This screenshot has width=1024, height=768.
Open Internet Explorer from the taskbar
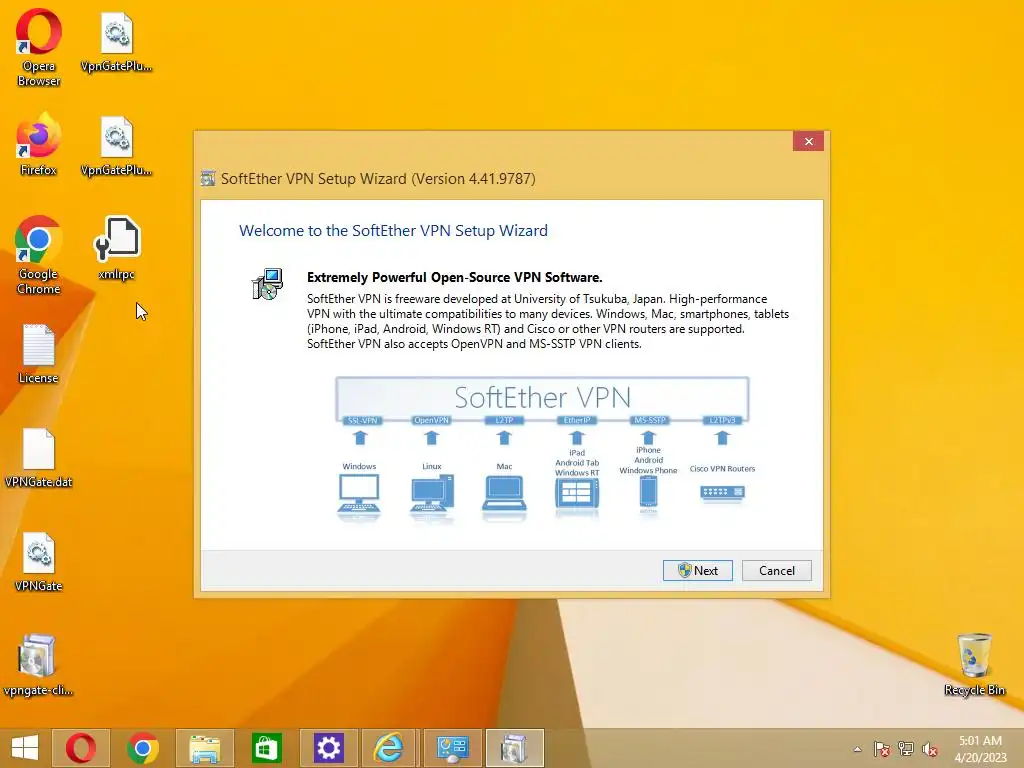click(x=390, y=748)
